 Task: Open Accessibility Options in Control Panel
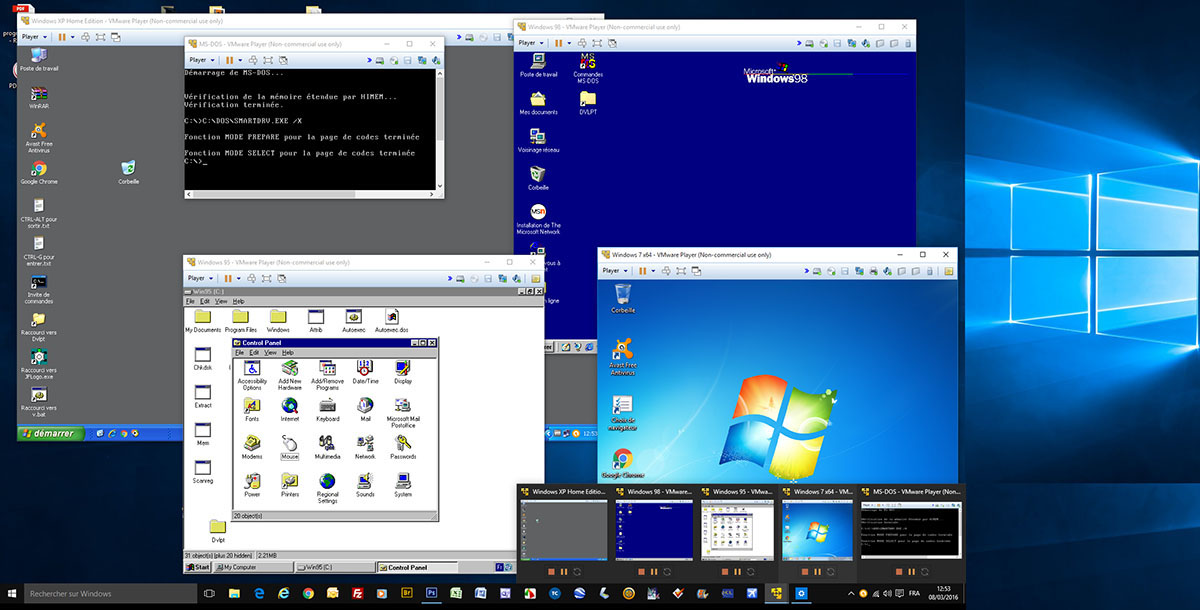(x=252, y=375)
